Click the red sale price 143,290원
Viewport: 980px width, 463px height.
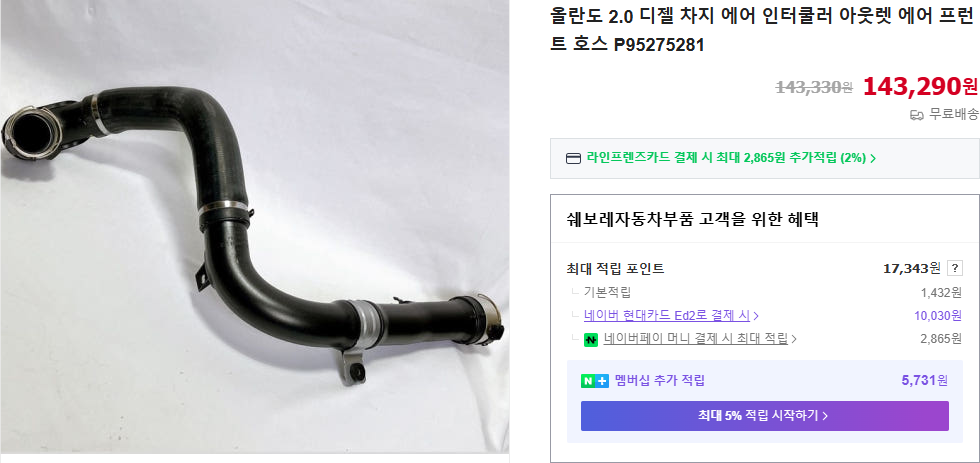tap(920, 86)
